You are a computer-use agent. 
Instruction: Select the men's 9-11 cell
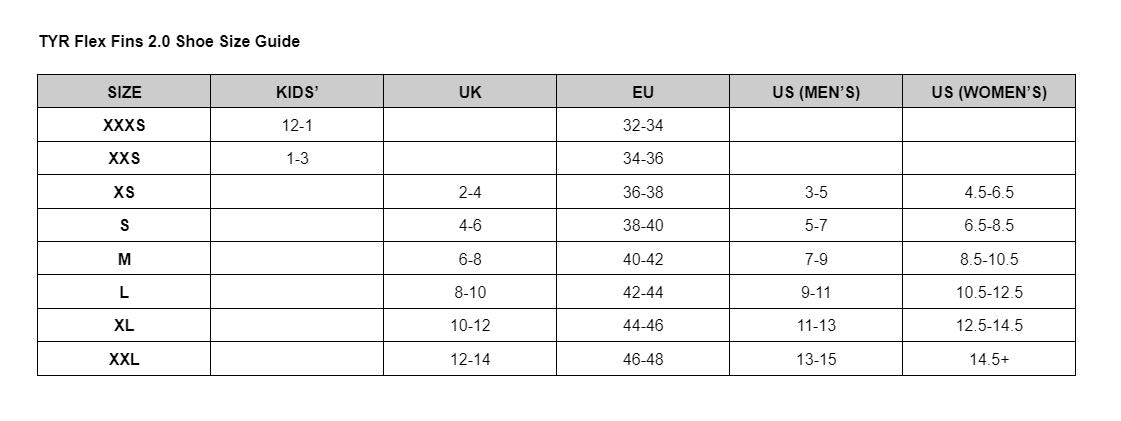click(816, 292)
